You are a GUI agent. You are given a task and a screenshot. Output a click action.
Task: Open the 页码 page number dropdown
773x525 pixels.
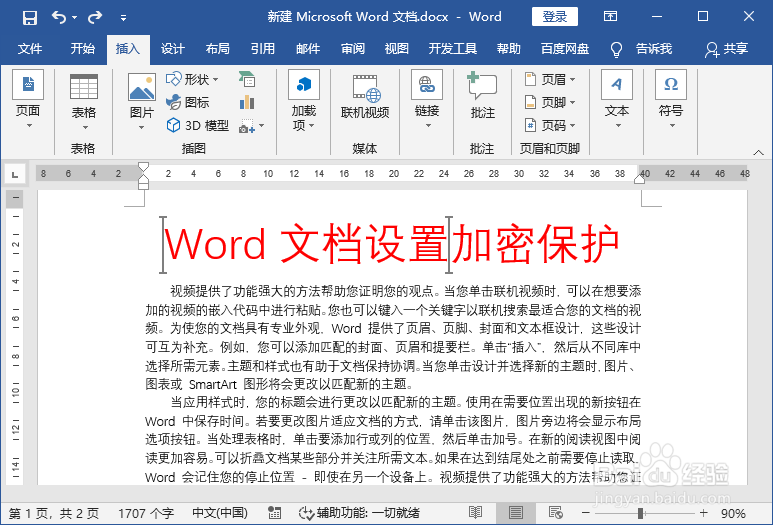[550, 125]
